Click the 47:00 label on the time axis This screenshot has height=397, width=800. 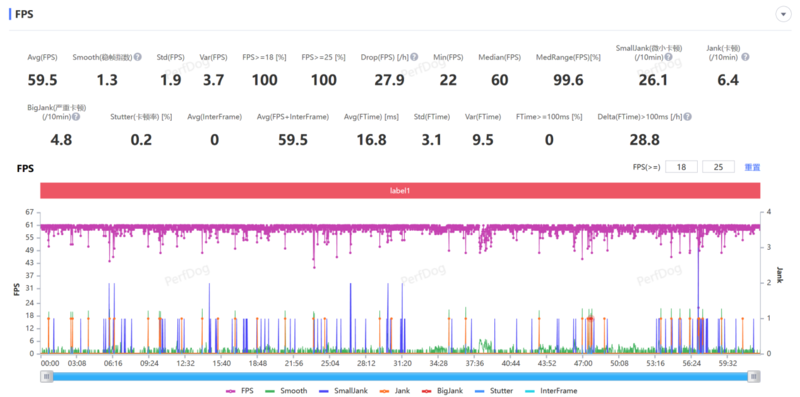(x=583, y=363)
